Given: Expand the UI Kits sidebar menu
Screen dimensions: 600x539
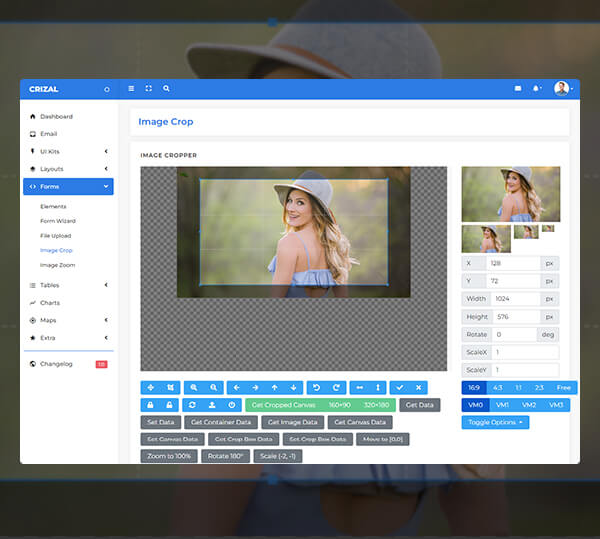Looking at the screenshot, I should tap(68, 151).
